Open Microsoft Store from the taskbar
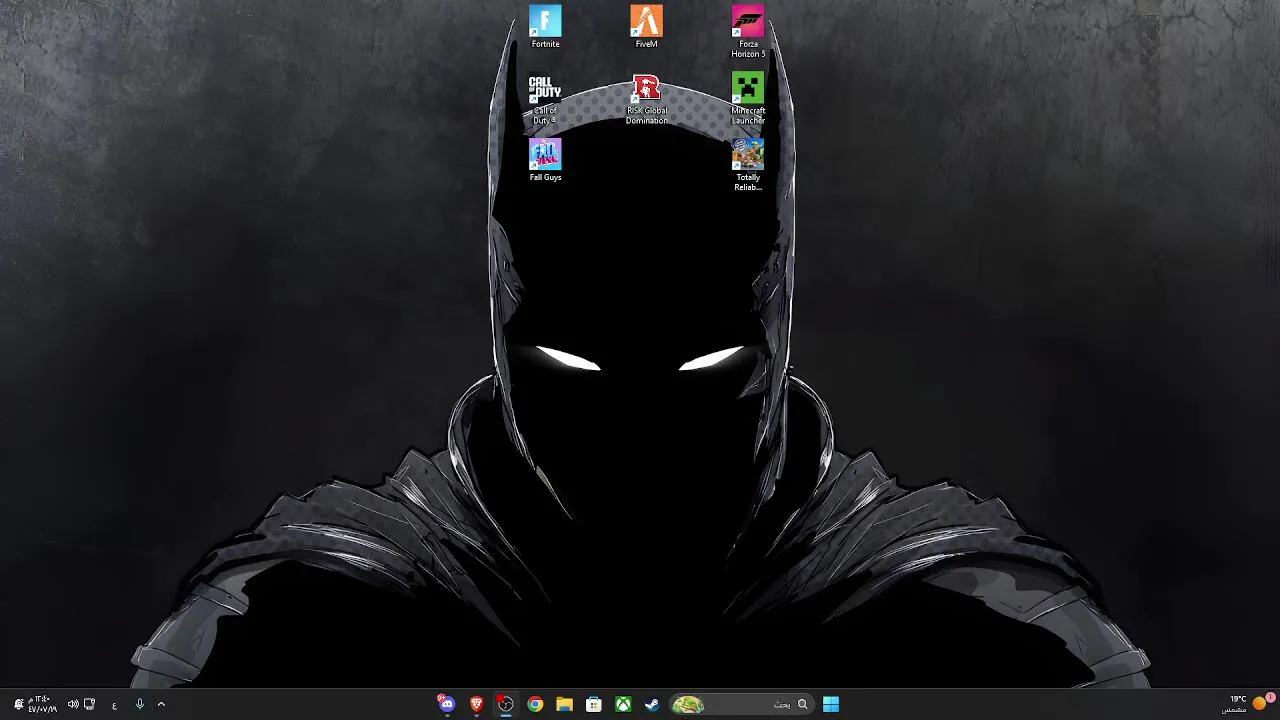 point(594,704)
